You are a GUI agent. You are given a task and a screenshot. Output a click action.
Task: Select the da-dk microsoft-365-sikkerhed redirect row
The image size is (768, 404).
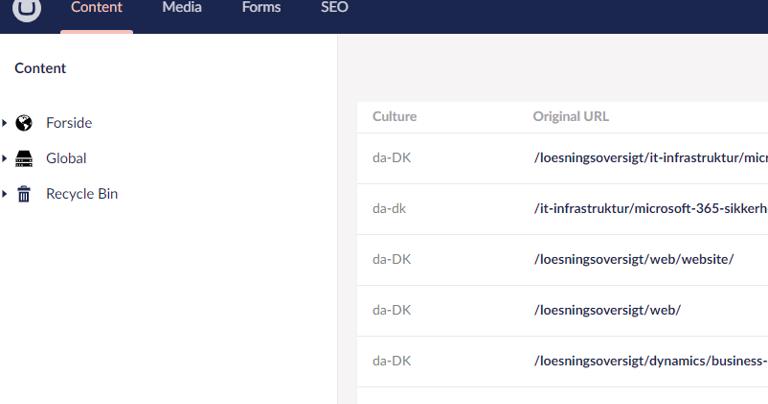tap(650, 208)
